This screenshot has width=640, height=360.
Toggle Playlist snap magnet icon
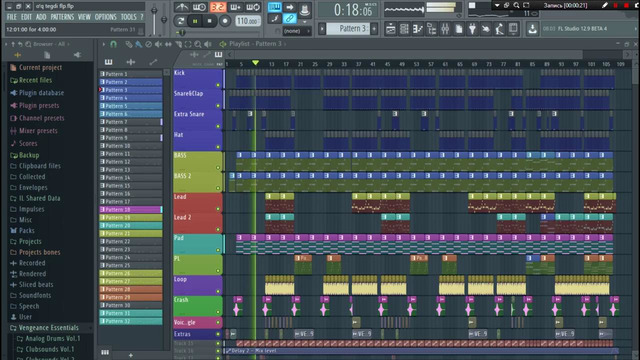coord(113,44)
